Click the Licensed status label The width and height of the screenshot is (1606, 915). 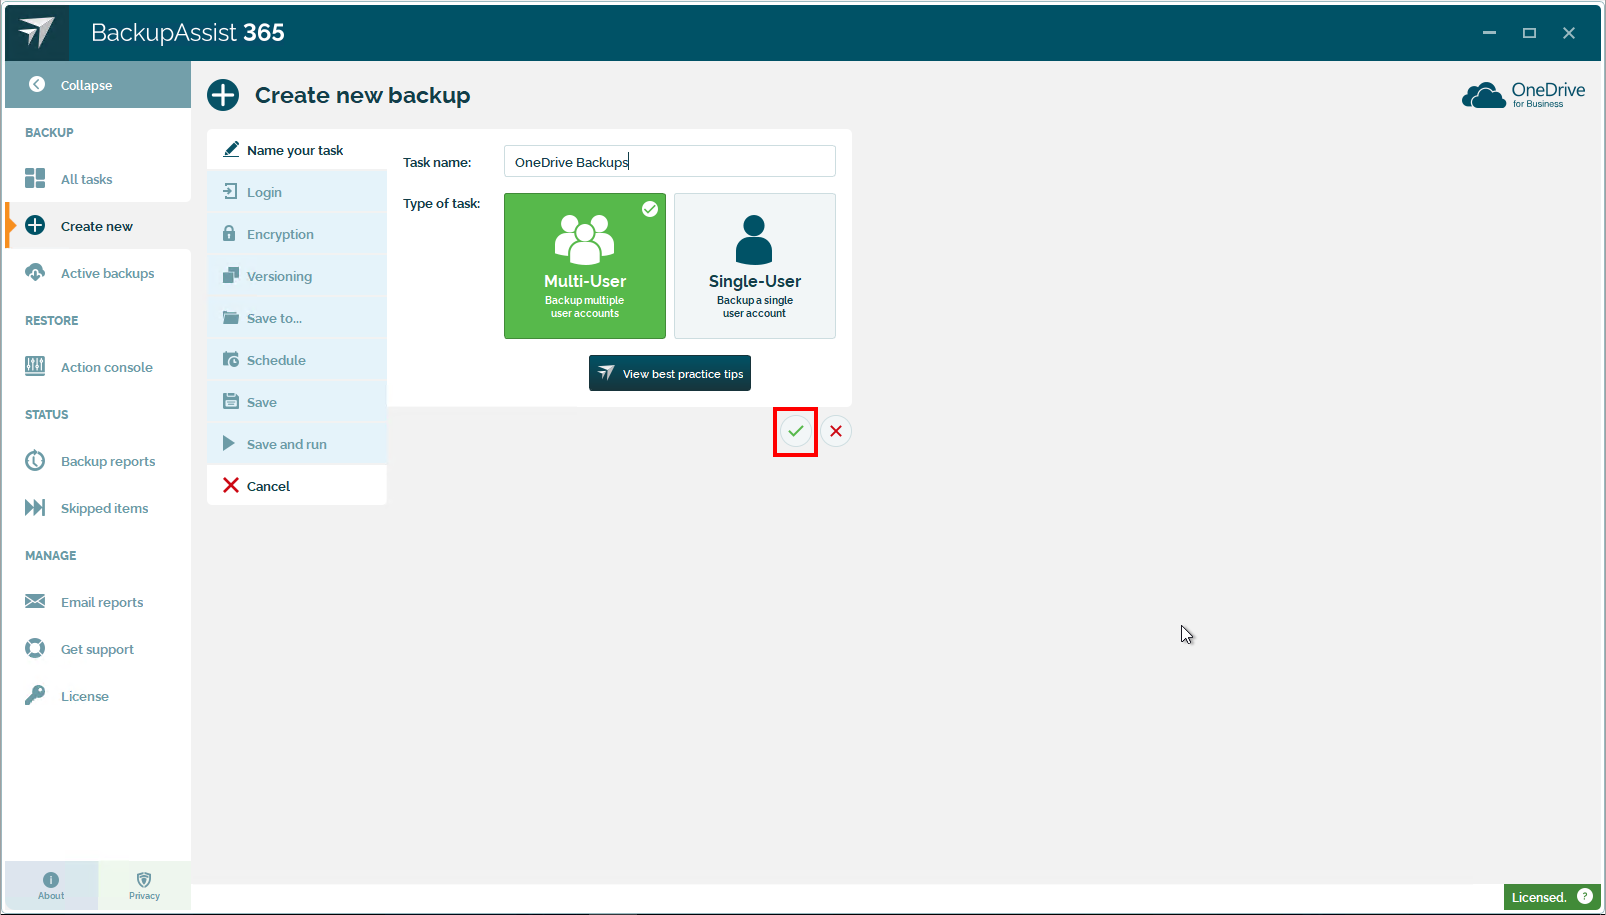click(1539, 897)
